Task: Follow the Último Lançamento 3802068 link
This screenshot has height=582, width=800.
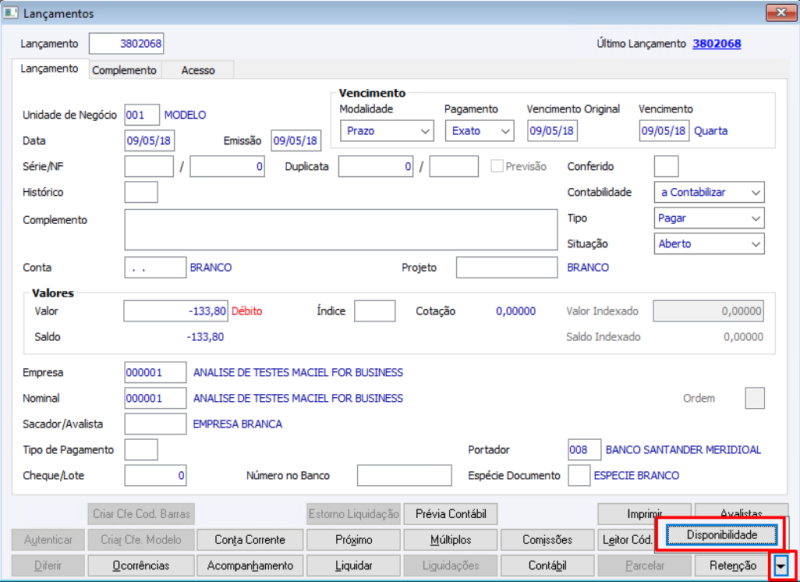Action: (x=716, y=44)
